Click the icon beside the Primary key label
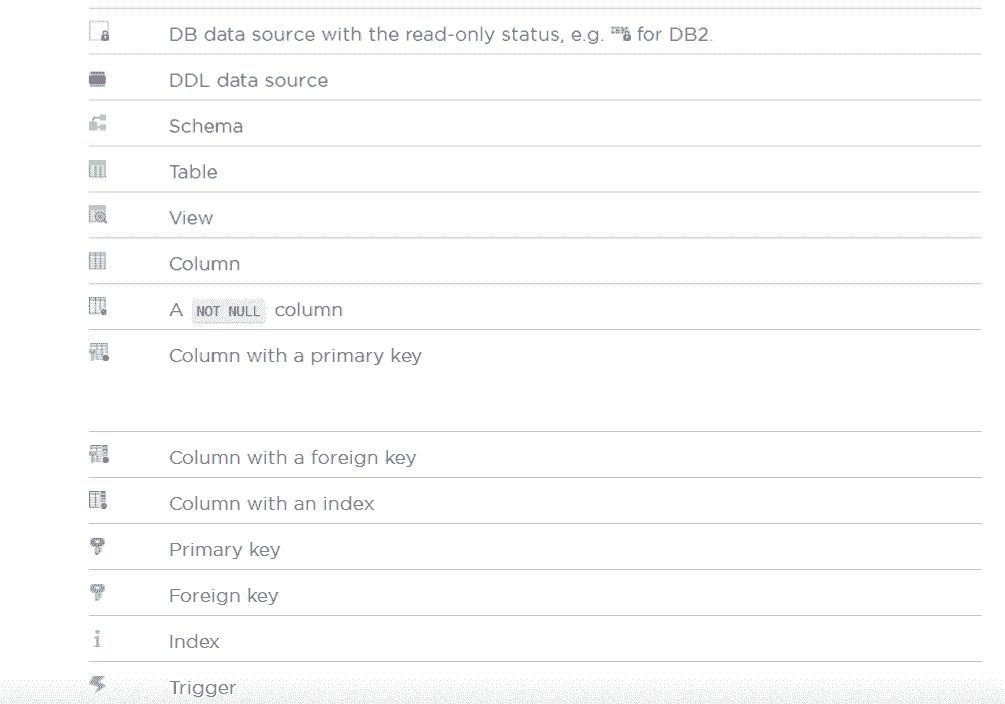This screenshot has width=1005, height=704. 97,548
